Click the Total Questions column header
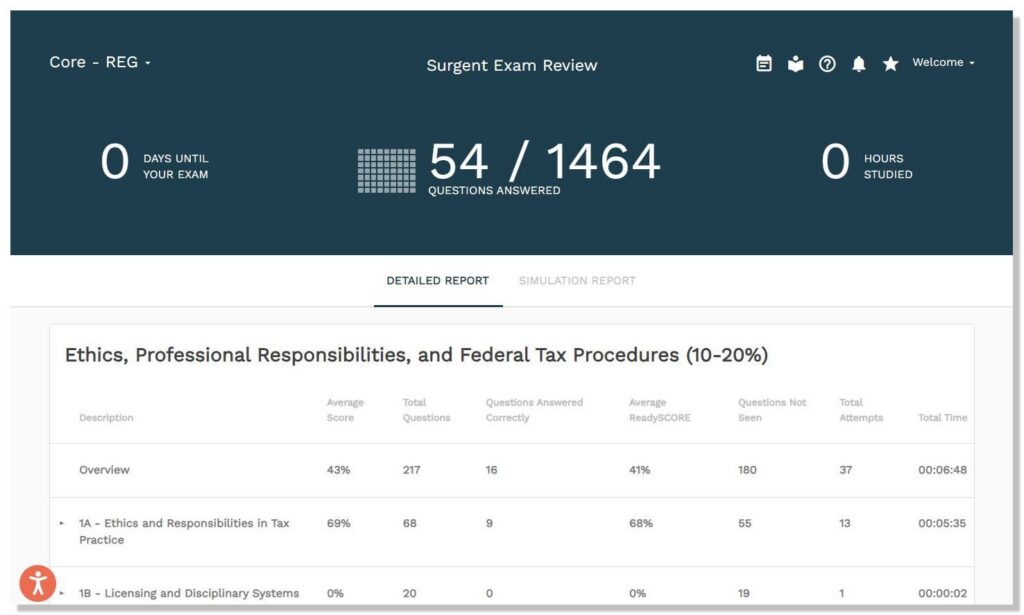 pos(426,410)
